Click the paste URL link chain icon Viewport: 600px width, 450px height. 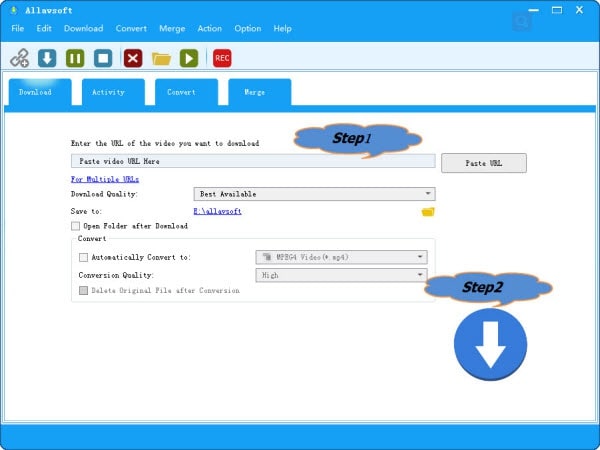[19, 58]
